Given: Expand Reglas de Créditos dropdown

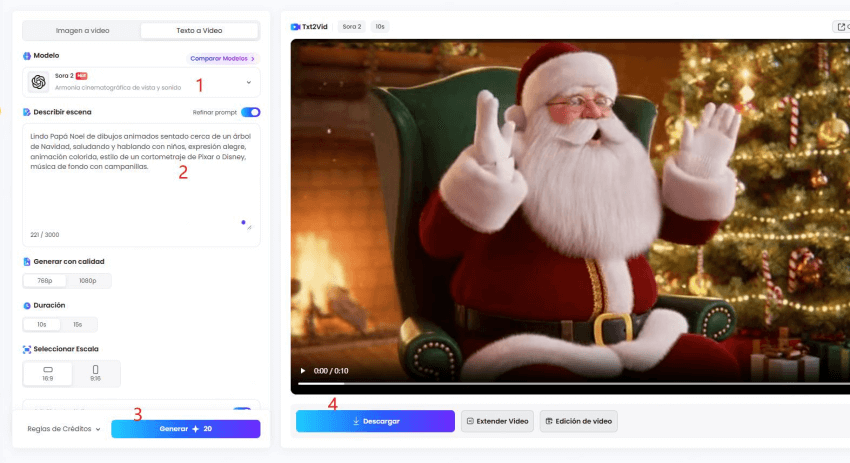Looking at the screenshot, I should (x=64, y=429).
